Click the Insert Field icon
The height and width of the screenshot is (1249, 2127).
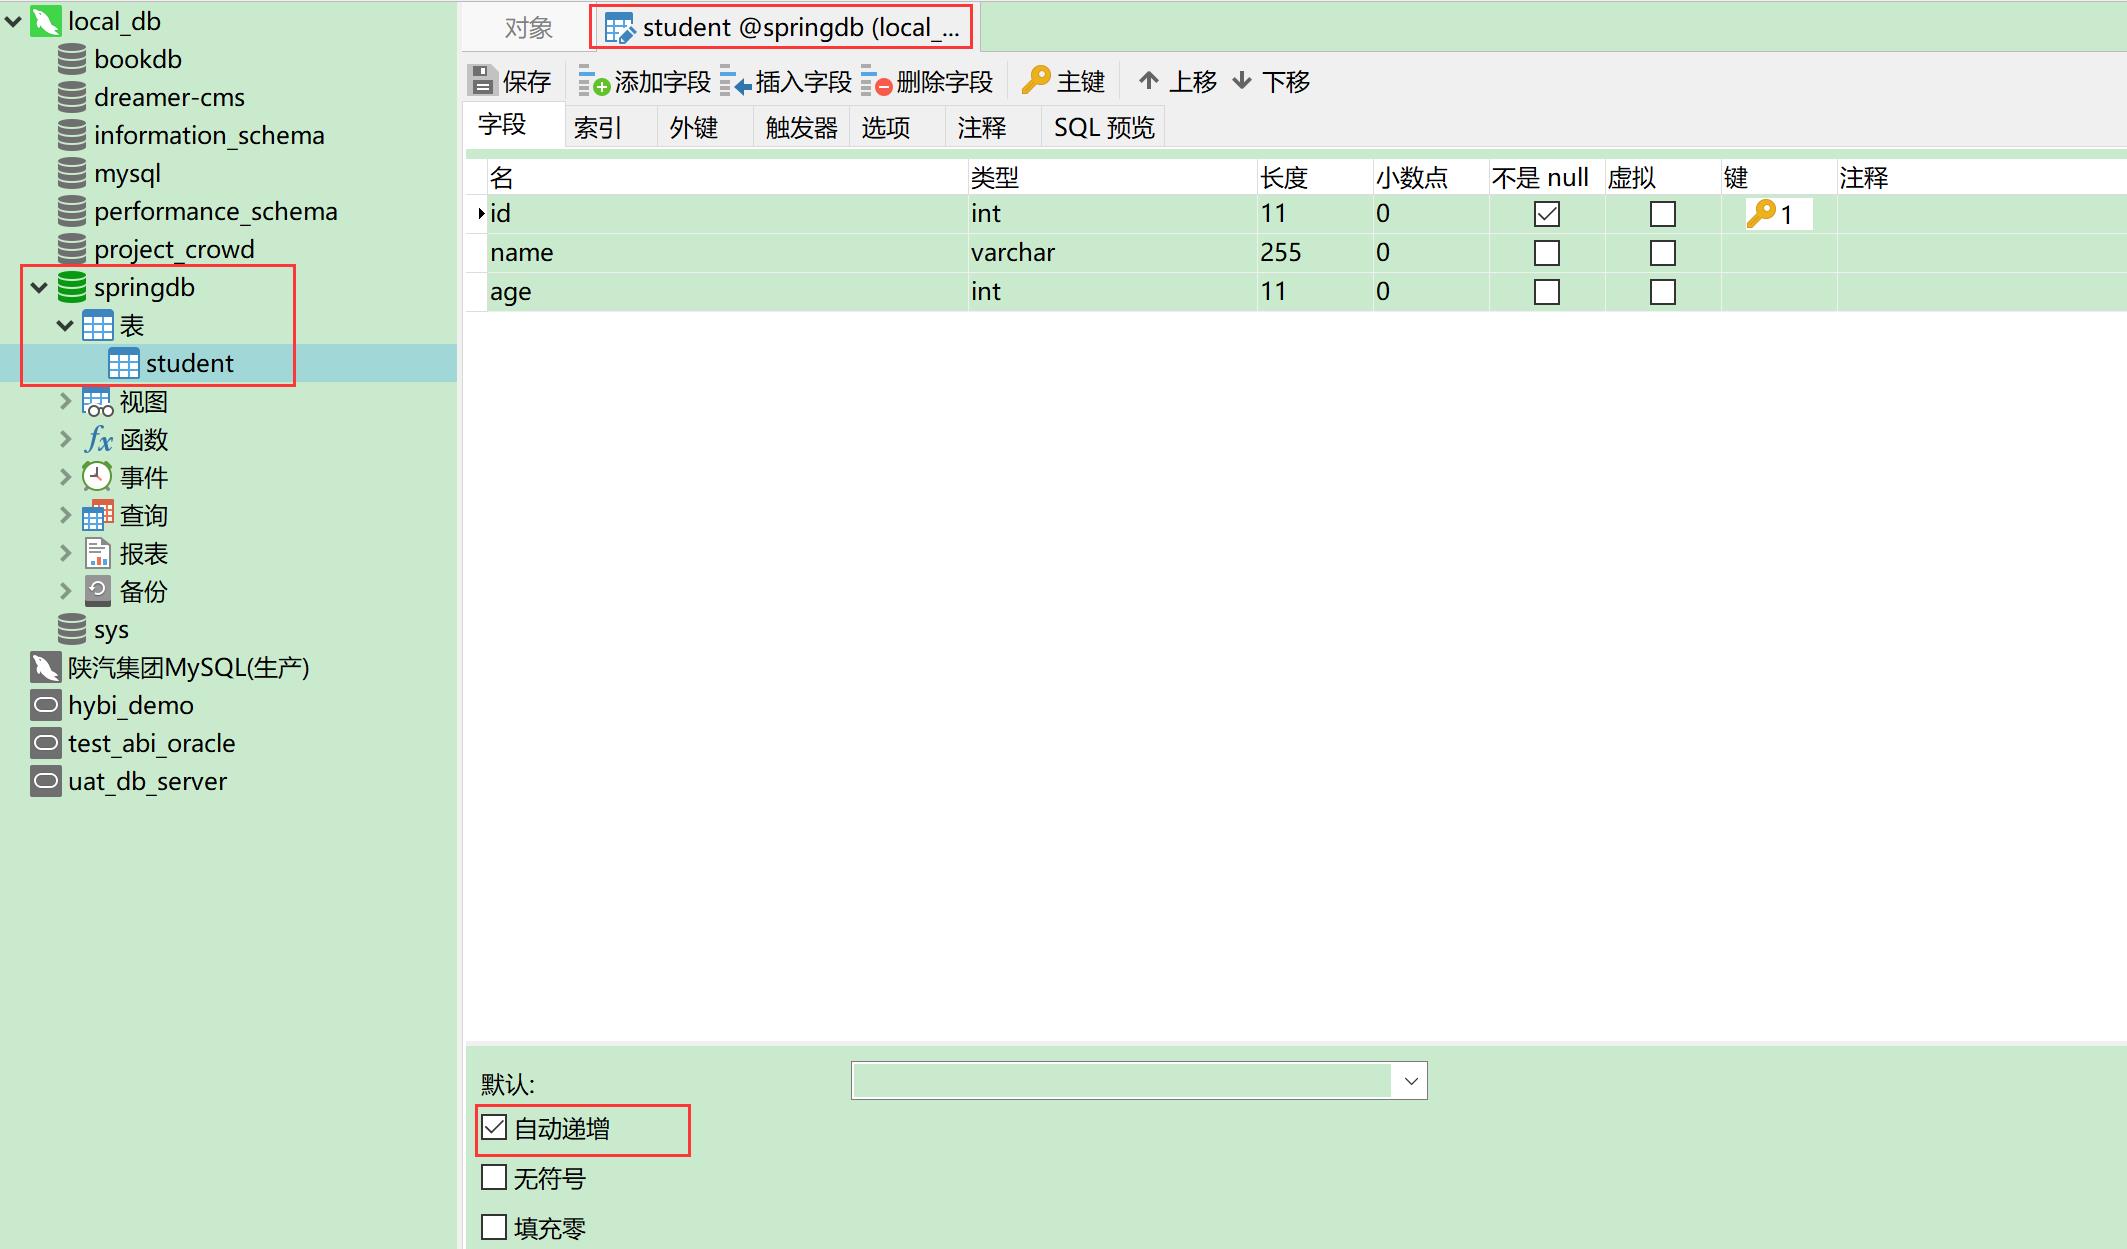click(x=735, y=81)
